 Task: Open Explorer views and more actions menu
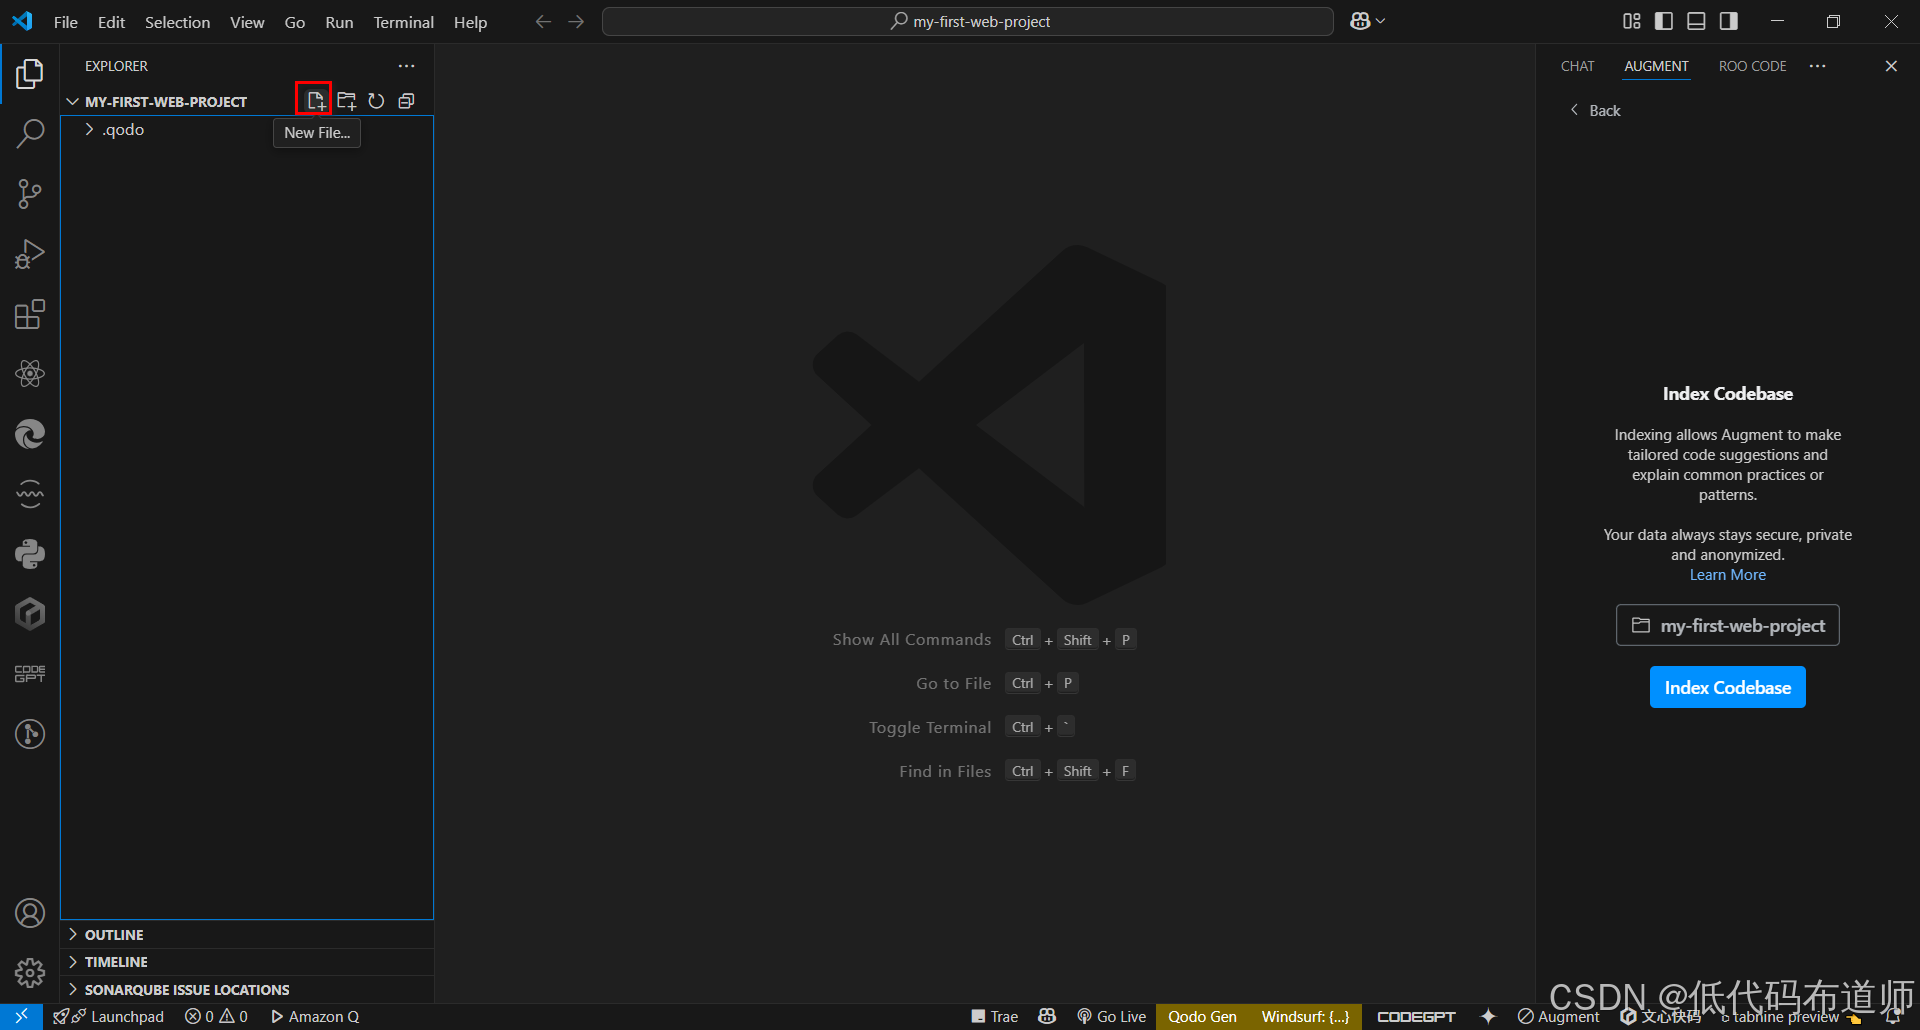pyautogui.click(x=406, y=66)
